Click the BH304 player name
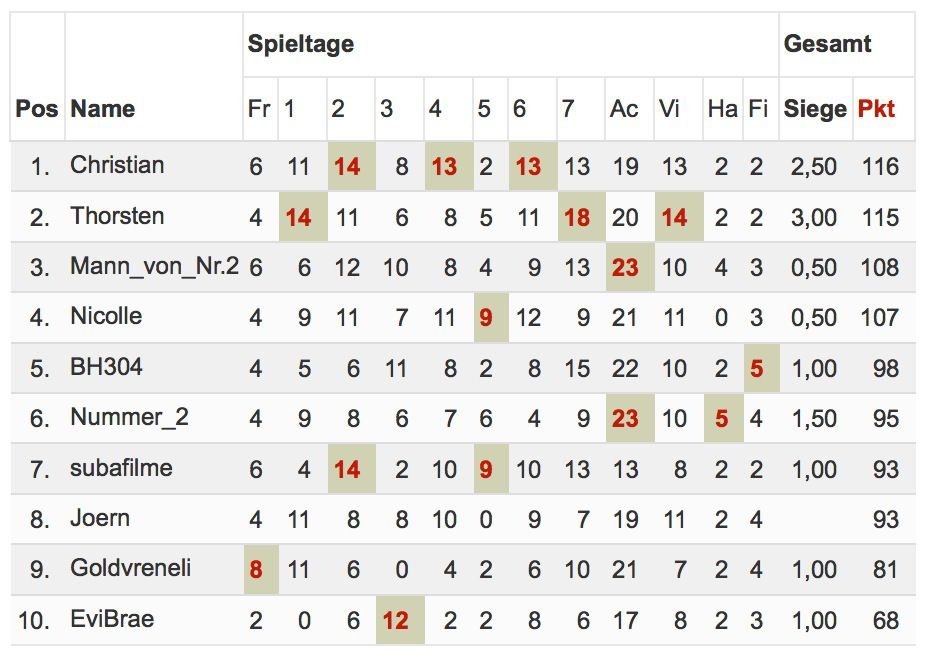The width and height of the screenshot is (926, 656). click(106, 367)
